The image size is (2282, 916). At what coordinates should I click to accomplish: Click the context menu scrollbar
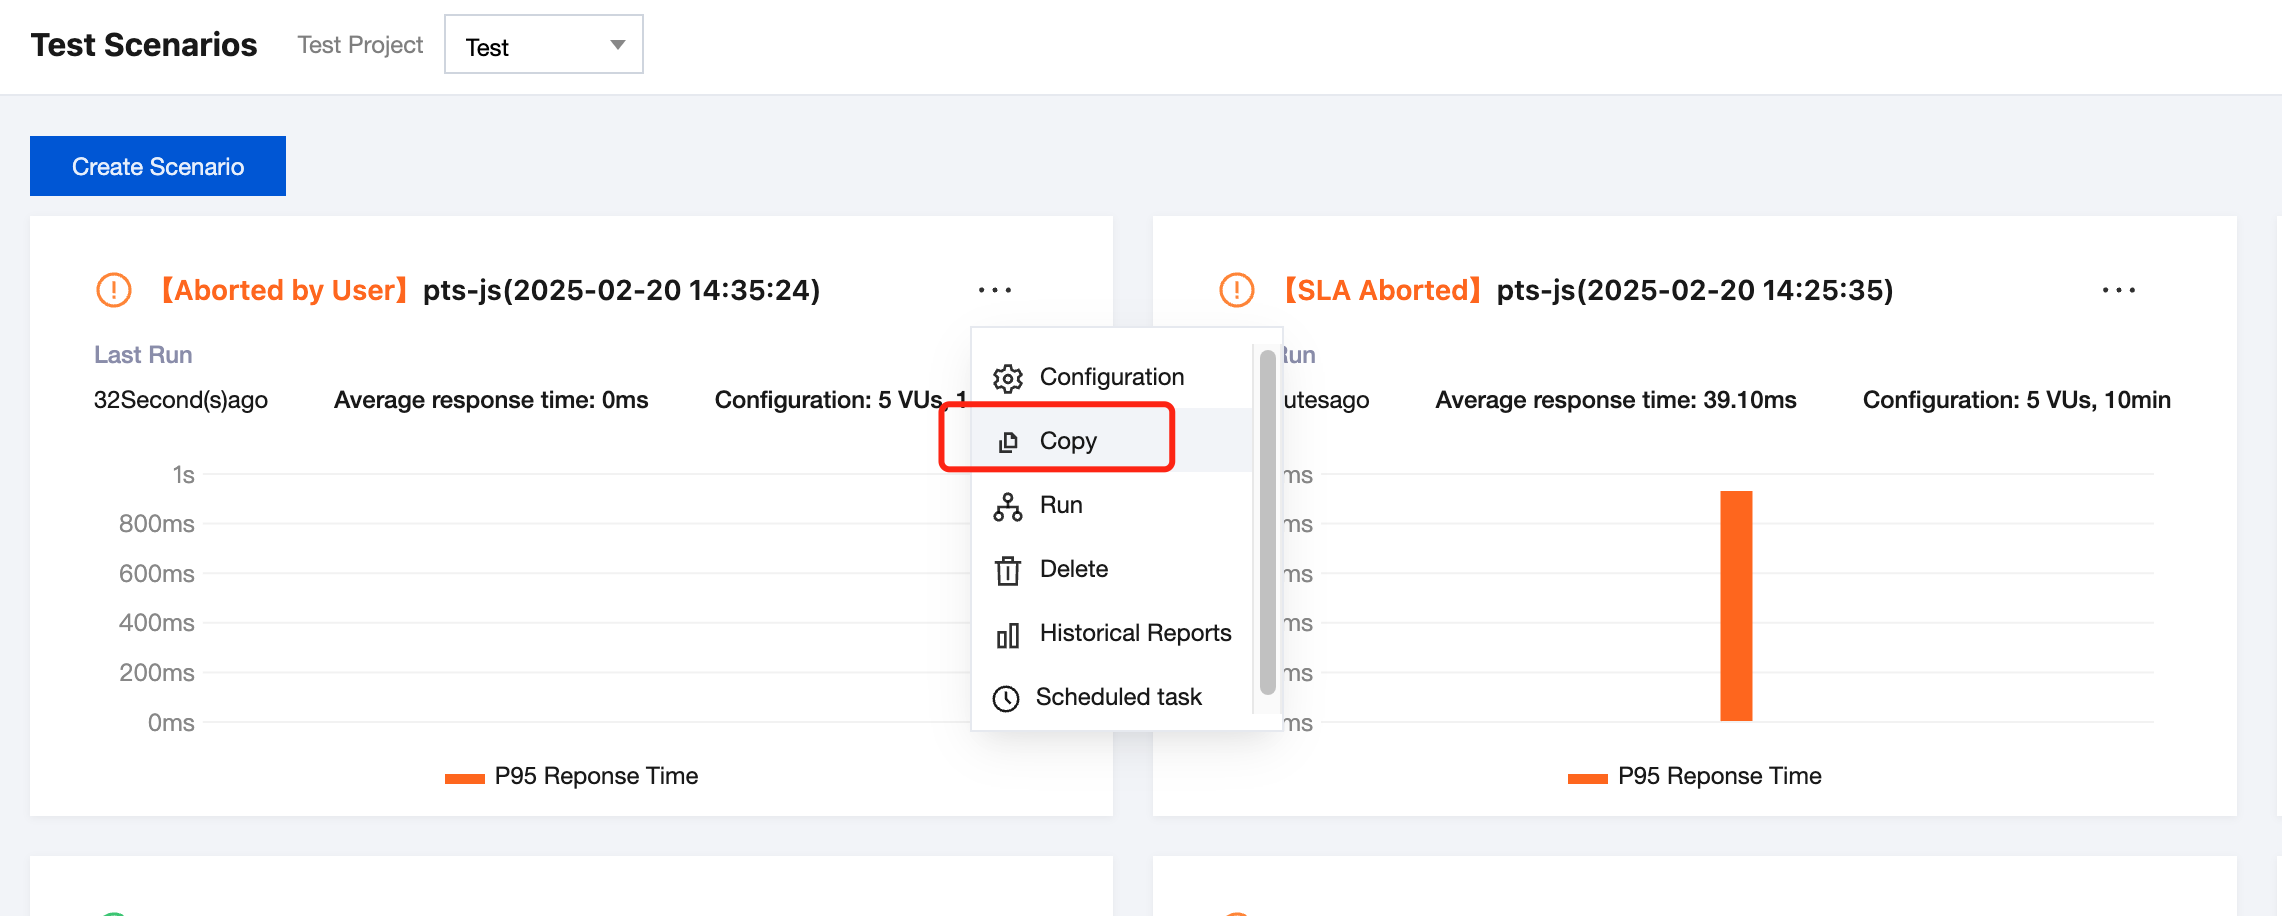coord(1267,521)
